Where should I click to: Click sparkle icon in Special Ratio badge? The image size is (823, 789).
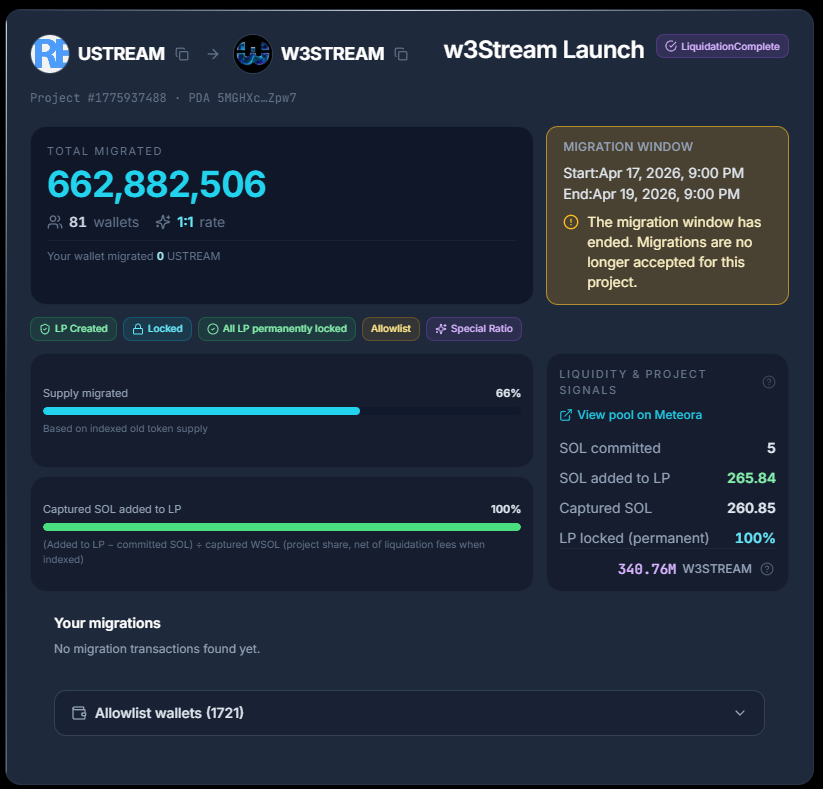pos(441,329)
